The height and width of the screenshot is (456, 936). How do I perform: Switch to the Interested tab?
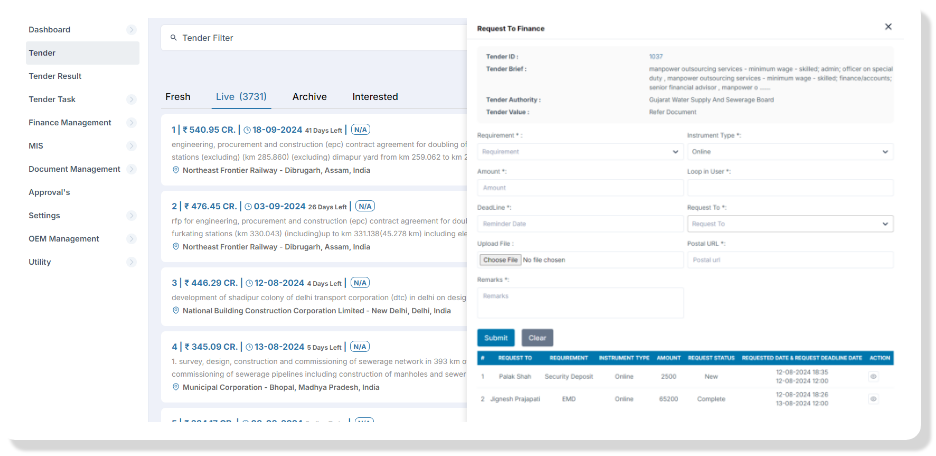click(375, 97)
